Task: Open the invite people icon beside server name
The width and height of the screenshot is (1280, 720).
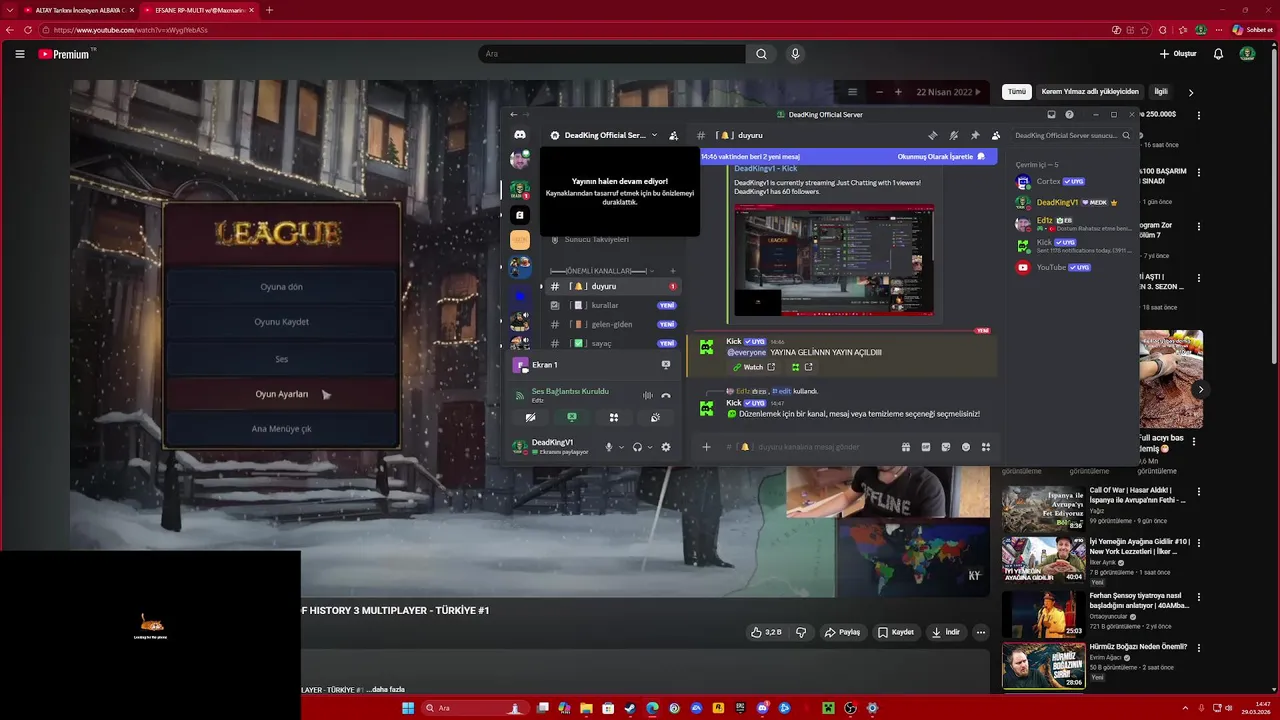Action: tap(673, 135)
